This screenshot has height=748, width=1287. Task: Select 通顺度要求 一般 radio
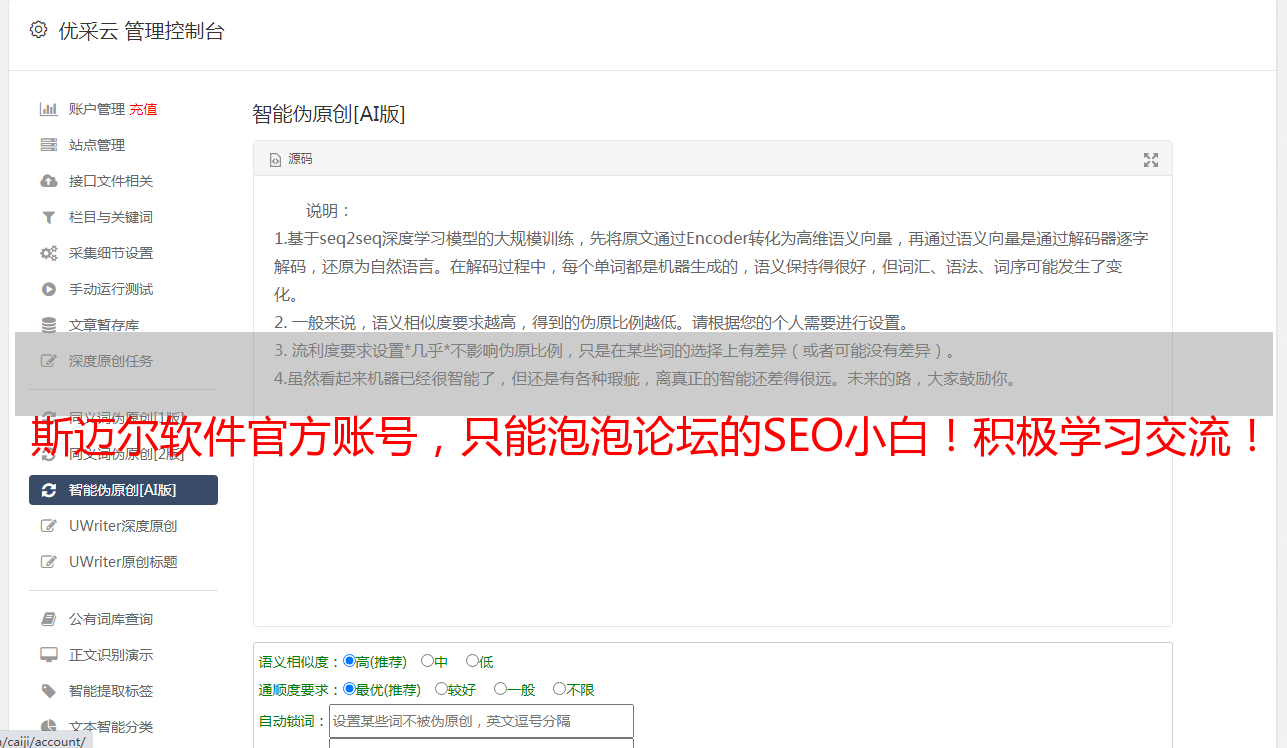click(500, 689)
